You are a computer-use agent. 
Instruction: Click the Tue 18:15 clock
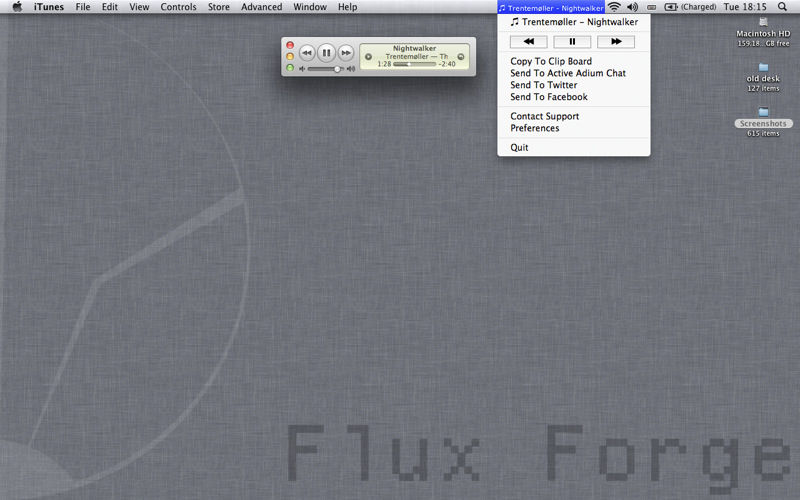pyautogui.click(x=745, y=7)
